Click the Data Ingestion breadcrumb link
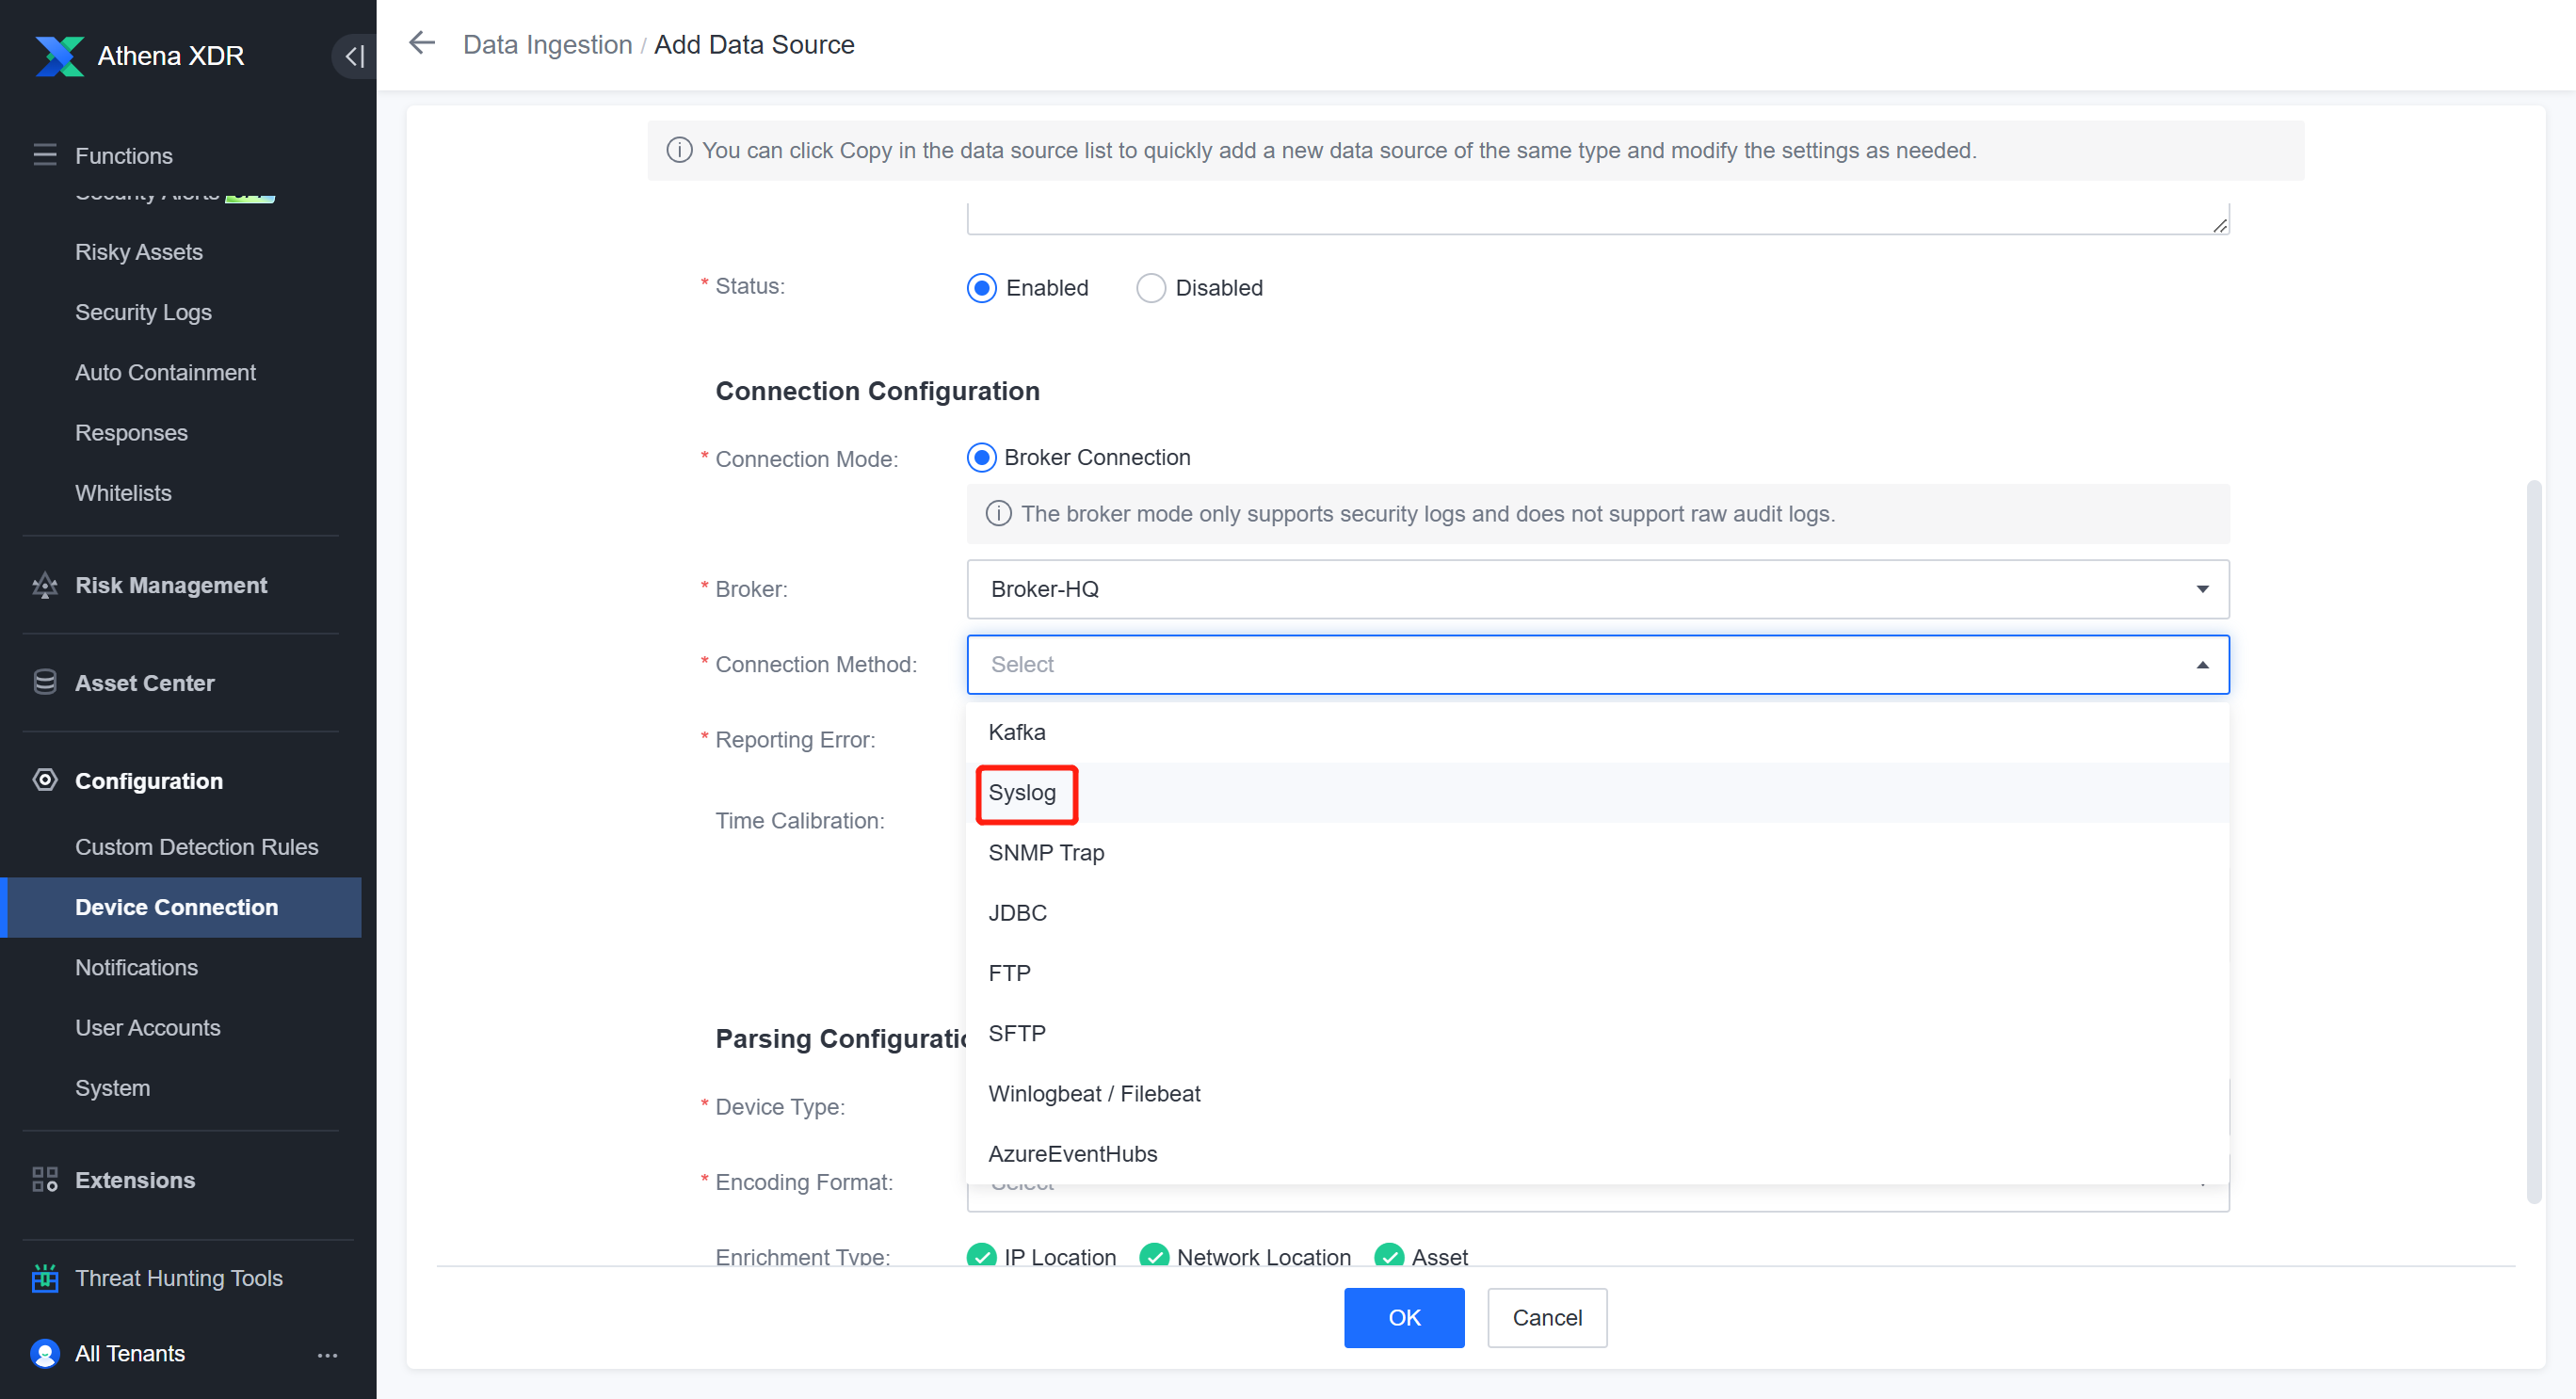Image resolution: width=2576 pixels, height=1399 pixels. tap(546, 44)
